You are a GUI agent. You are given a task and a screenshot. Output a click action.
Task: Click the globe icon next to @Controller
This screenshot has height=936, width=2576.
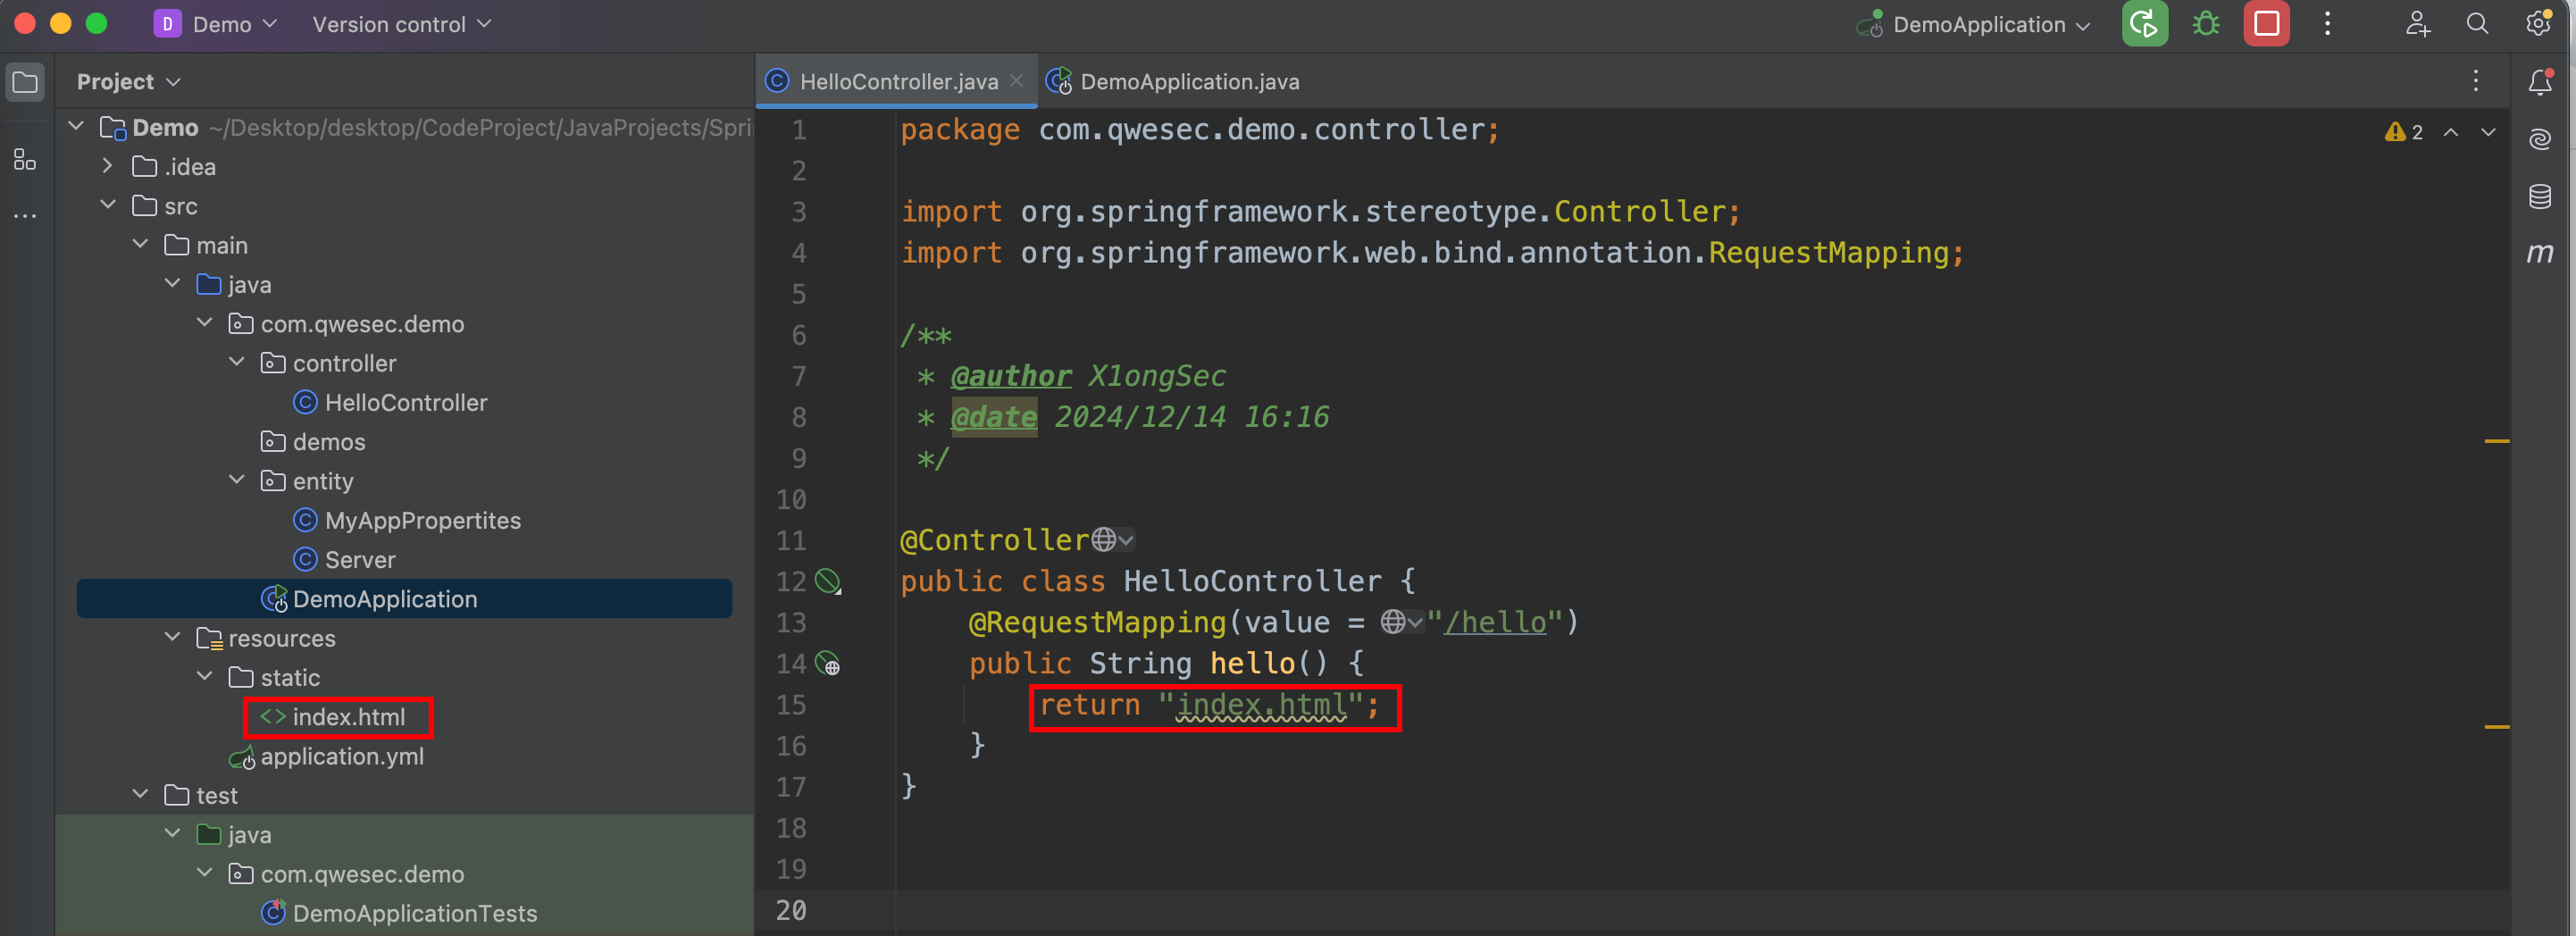tap(1113, 540)
